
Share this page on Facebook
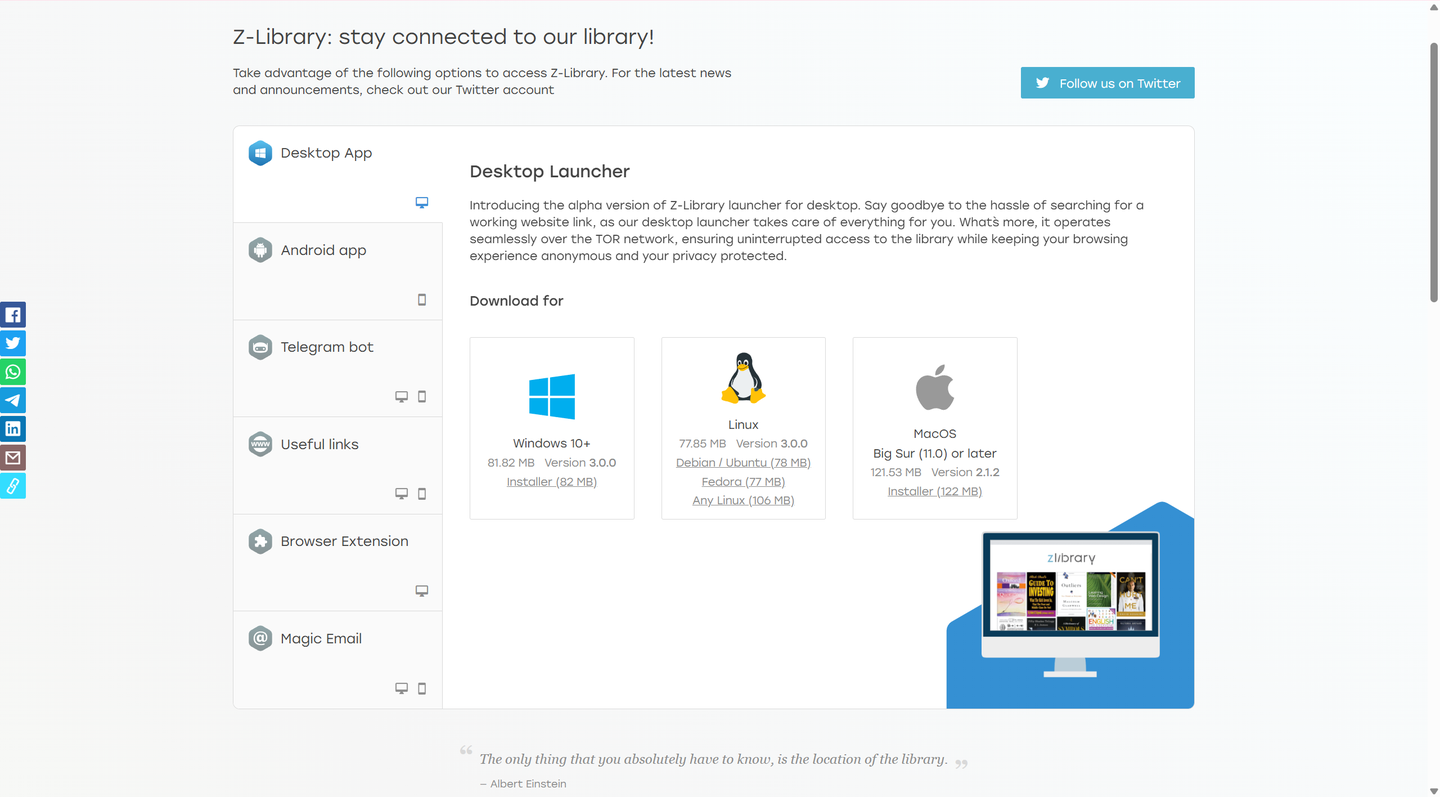(x=13, y=315)
